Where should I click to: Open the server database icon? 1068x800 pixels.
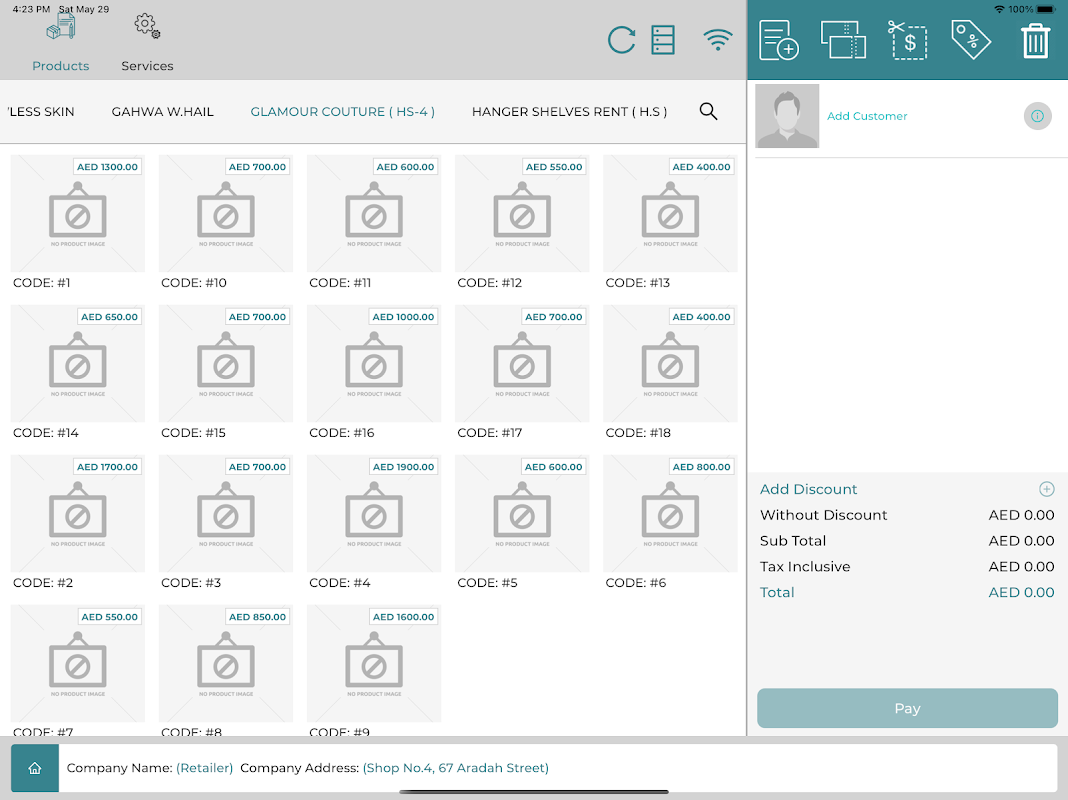click(663, 39)
